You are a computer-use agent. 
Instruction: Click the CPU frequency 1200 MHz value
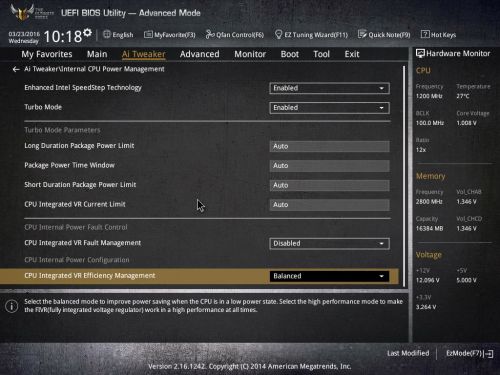(429, 96)
